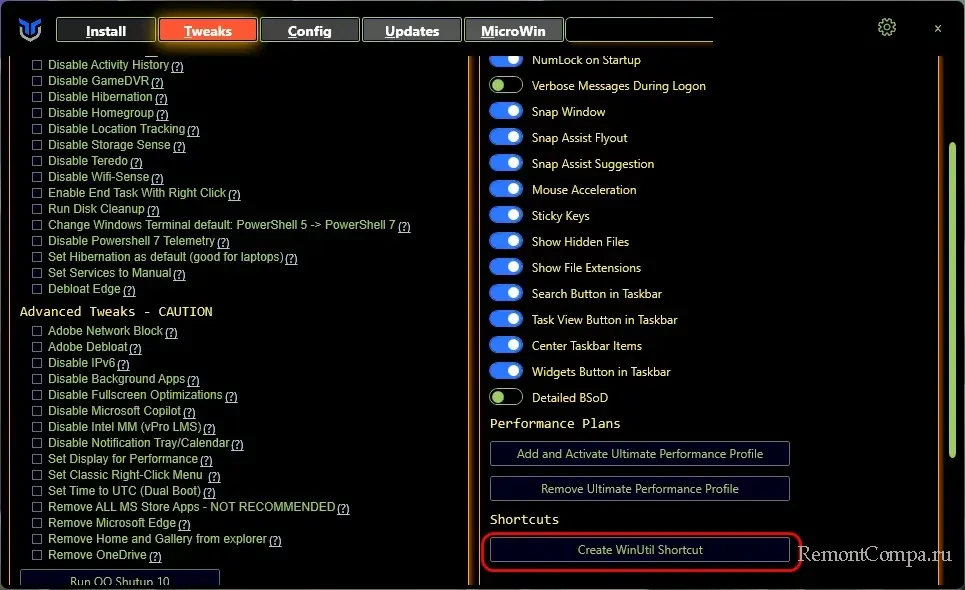
Task: Check Enable End Task With Right Click
Action: pyautogui.click(x=37, y=193)
